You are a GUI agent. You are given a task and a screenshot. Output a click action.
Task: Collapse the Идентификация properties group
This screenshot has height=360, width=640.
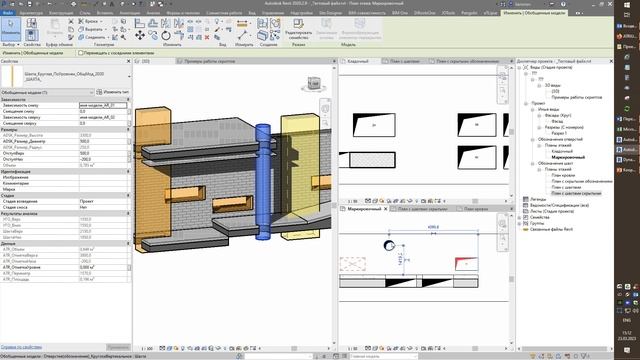(x=128, y=171)
